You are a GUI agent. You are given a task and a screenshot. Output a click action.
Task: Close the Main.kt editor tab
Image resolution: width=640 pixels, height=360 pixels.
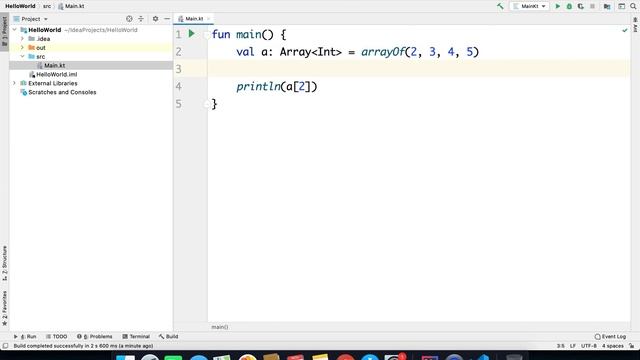tap(209, 19)
